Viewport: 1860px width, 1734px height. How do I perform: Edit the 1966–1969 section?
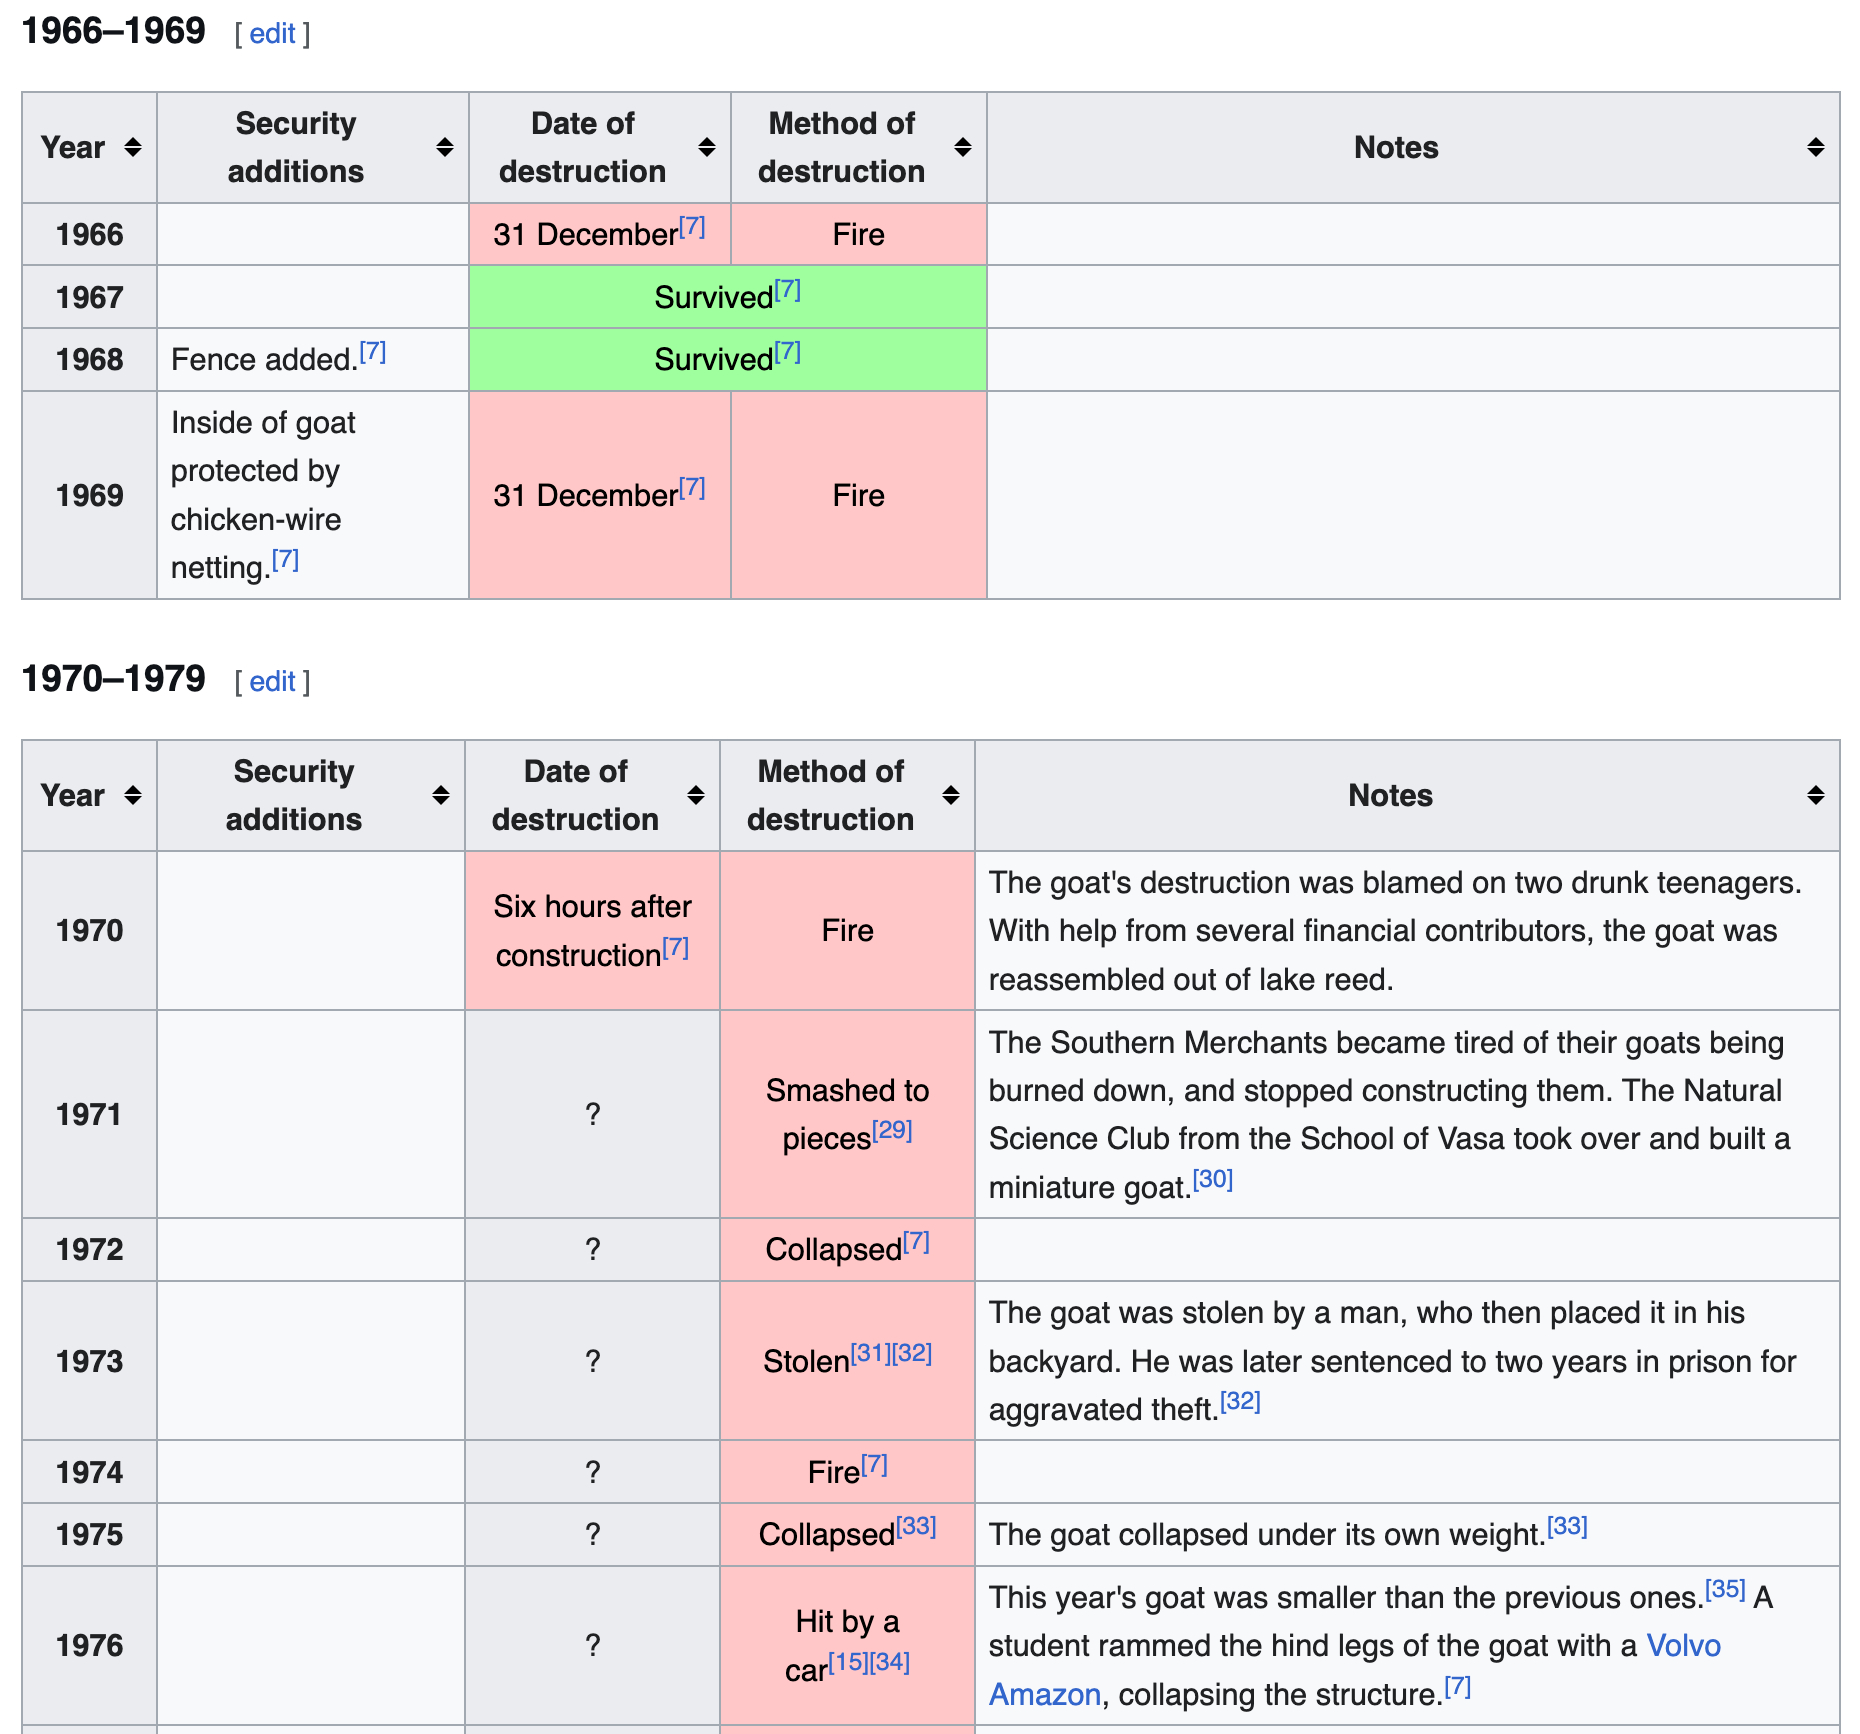[x=272, y=34]
